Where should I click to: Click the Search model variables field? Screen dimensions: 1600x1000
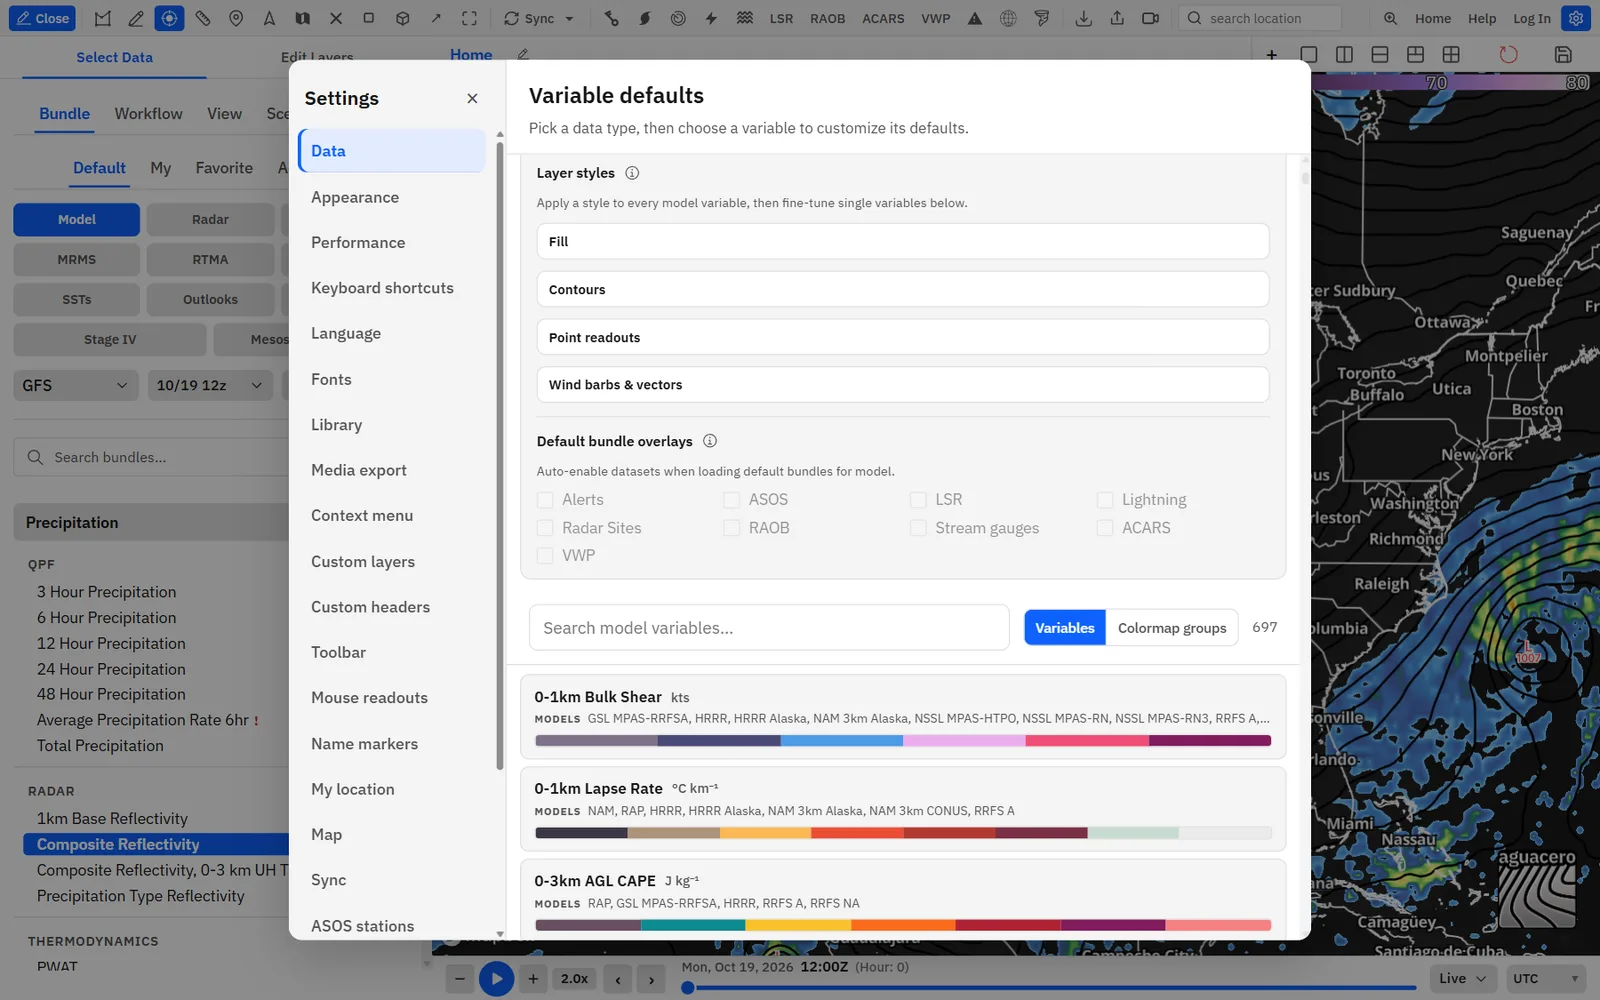point(769,628)
